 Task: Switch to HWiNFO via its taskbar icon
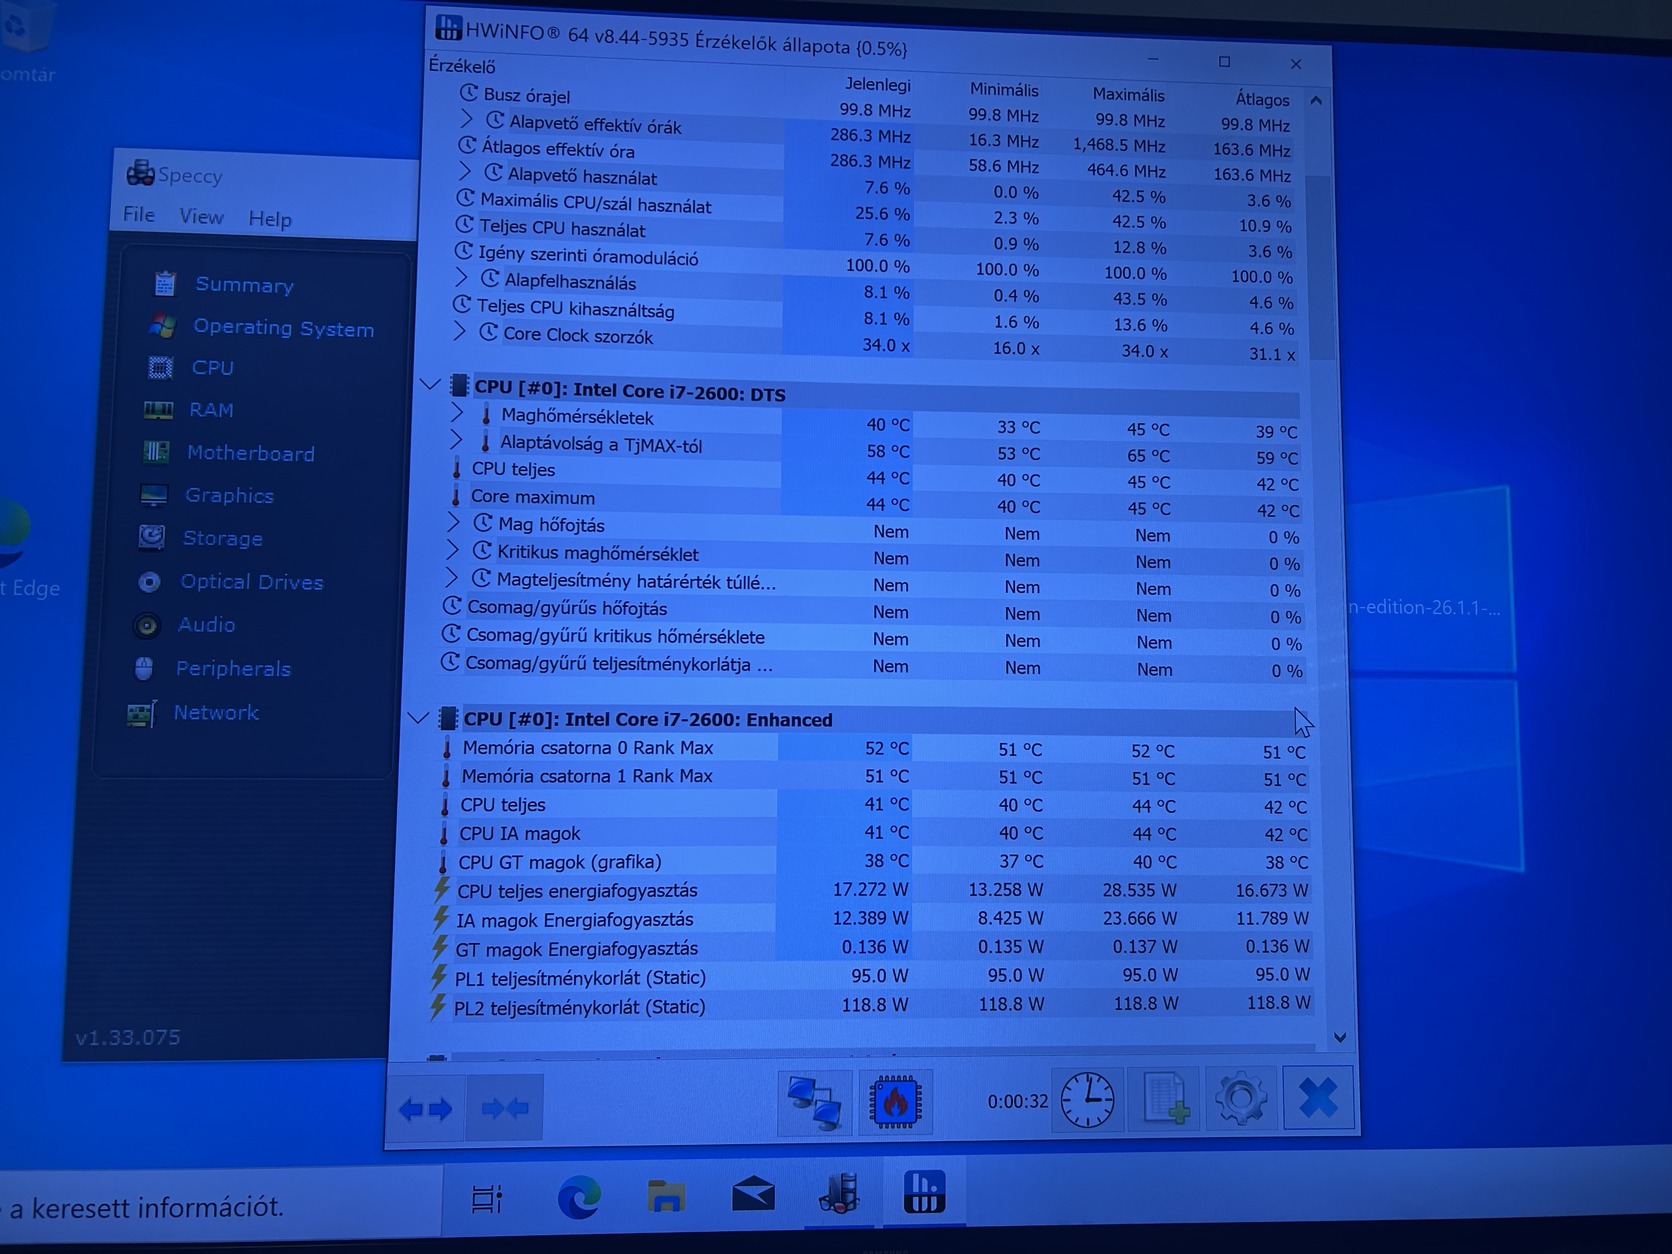point(924,1190)
